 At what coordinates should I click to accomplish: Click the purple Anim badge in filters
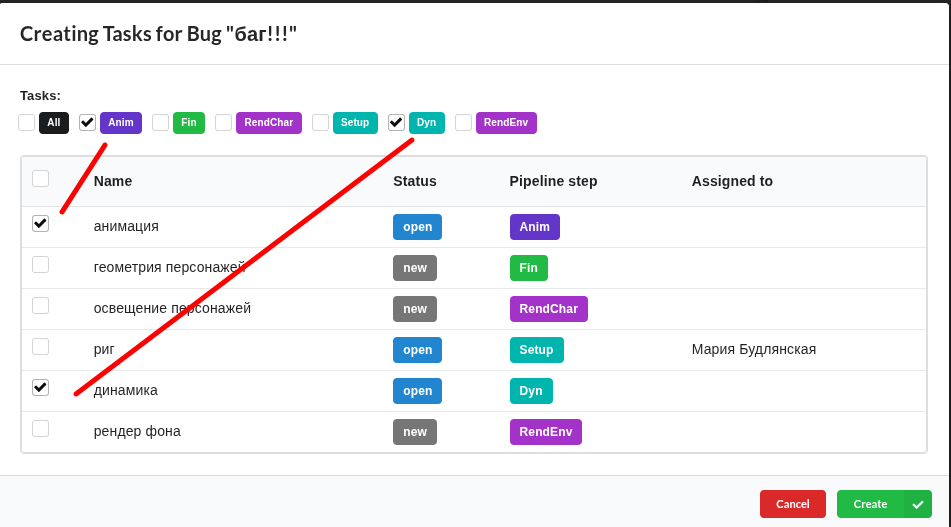(121, 123)
